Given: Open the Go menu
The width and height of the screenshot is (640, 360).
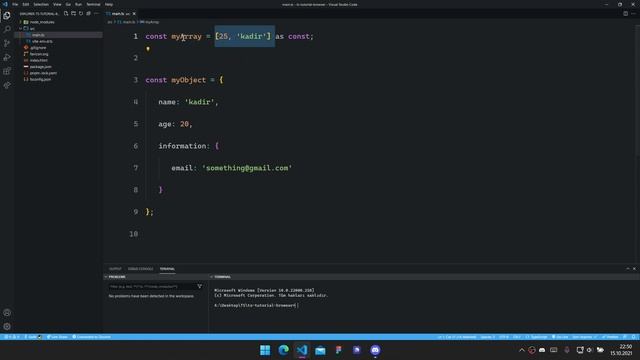Looking at the screenshot, I should pyautogui.click(x=68, y=4).
